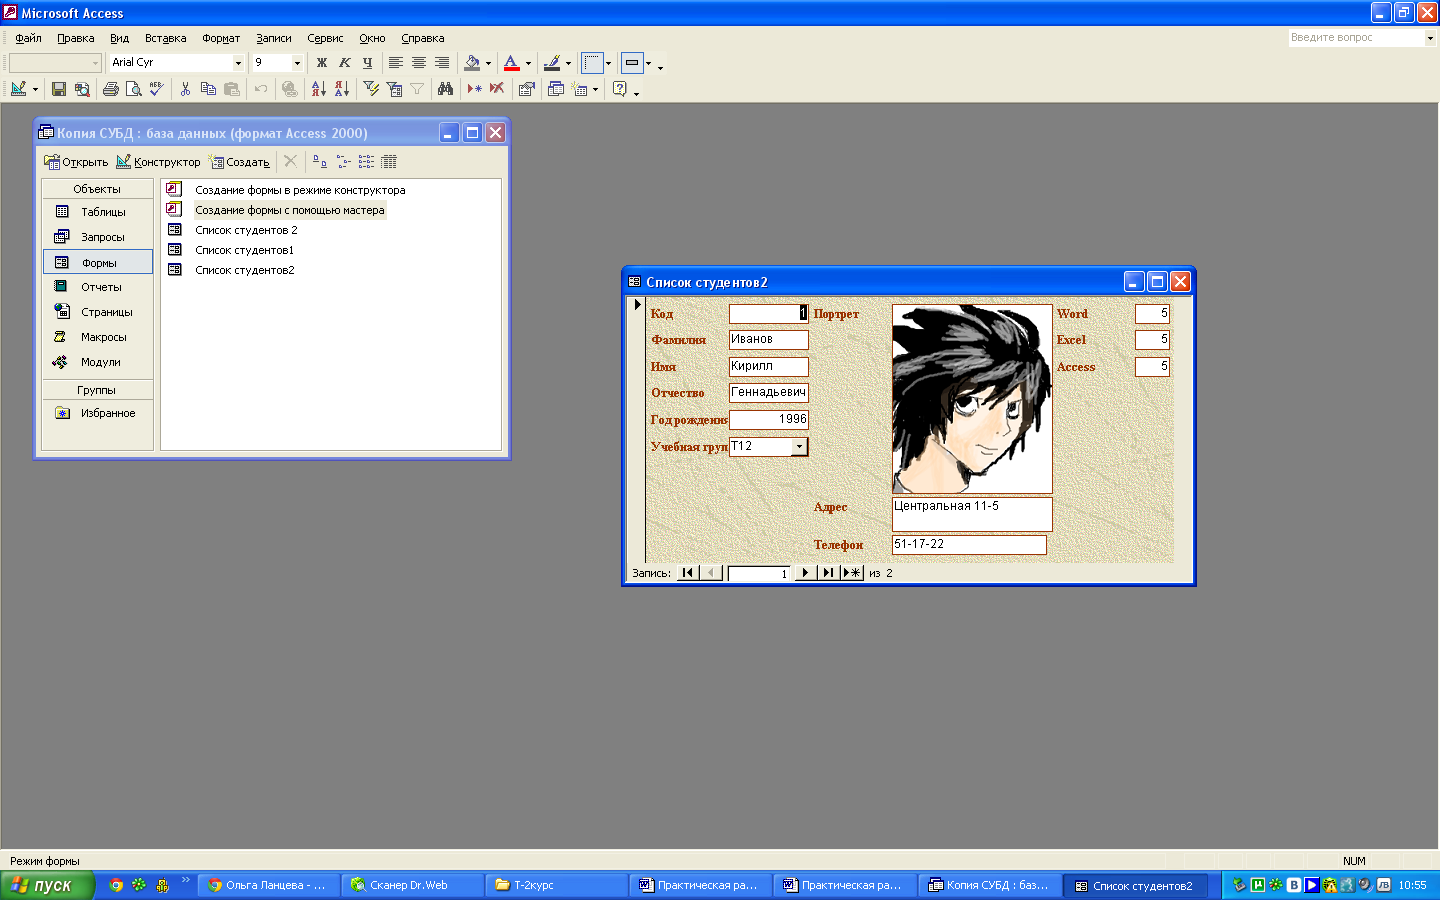The width and height of the screenshot is (1440, 900).
Task: Sort ascending А-Я icon
Action: (x=318, y=89)
